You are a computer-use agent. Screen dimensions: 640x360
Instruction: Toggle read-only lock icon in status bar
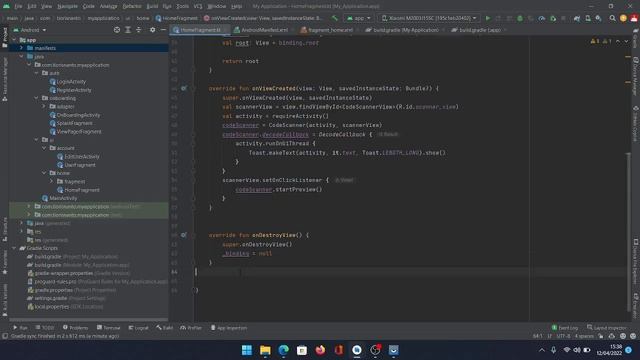(601, 336)
